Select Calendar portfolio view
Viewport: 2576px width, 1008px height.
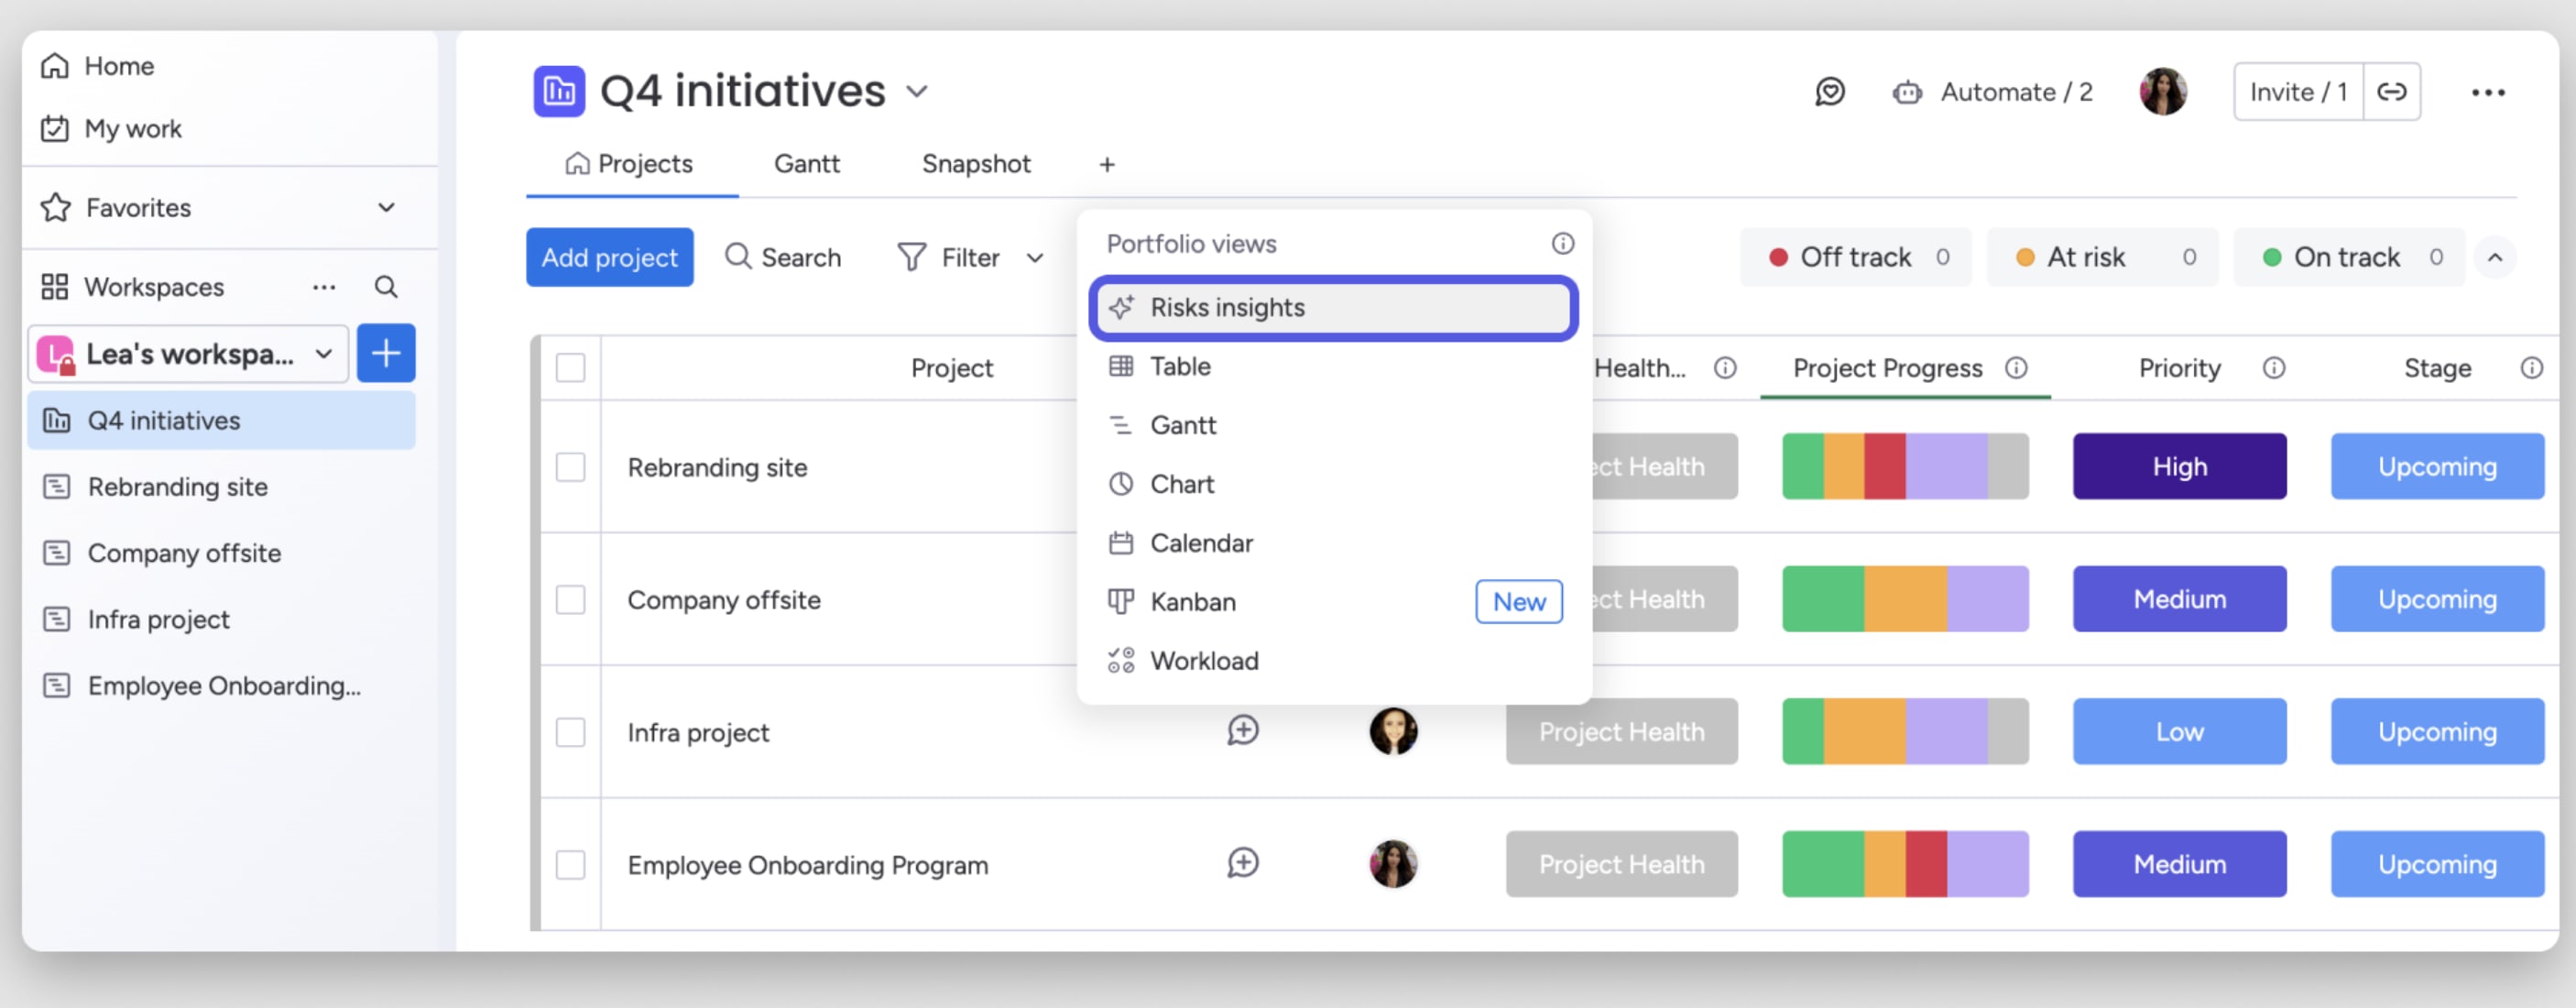1334,543
